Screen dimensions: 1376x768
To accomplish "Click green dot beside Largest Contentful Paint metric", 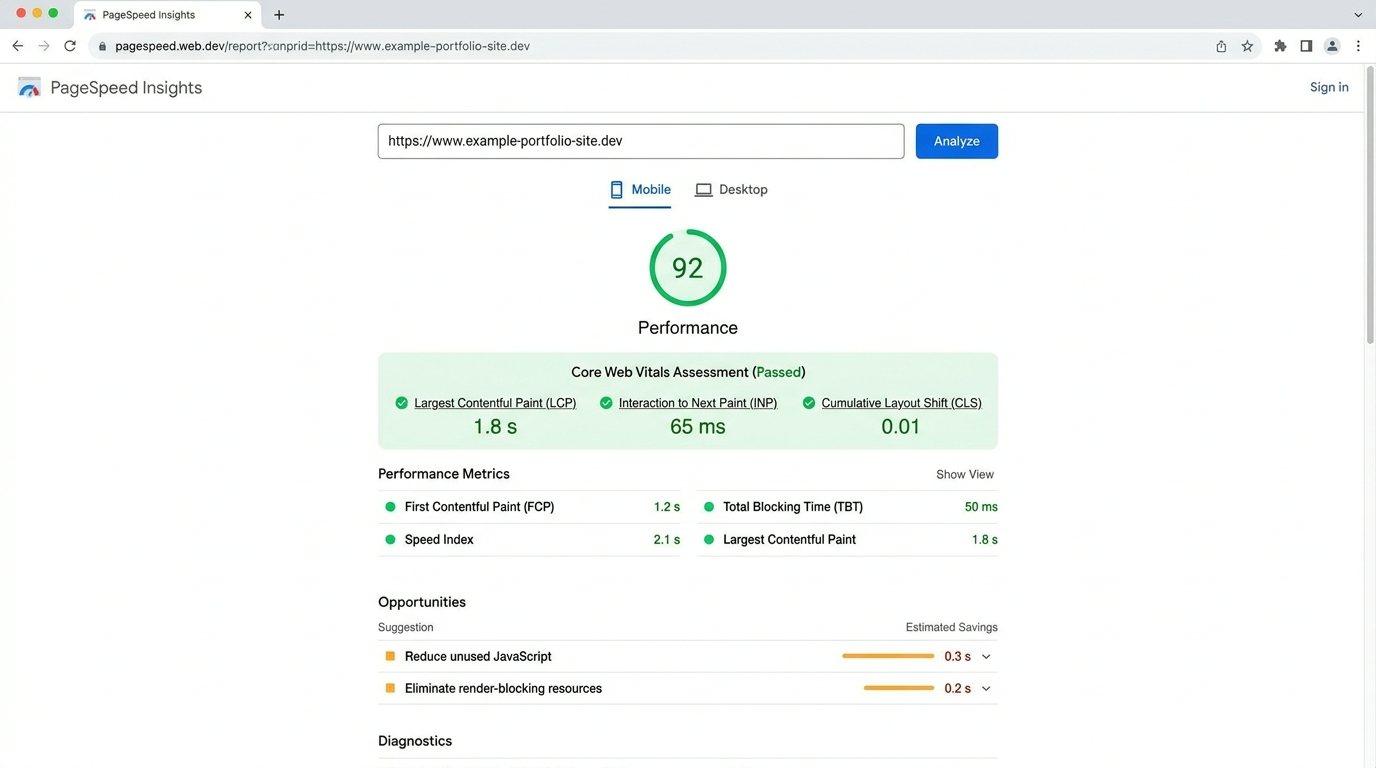I will click(x=709, y=540).
